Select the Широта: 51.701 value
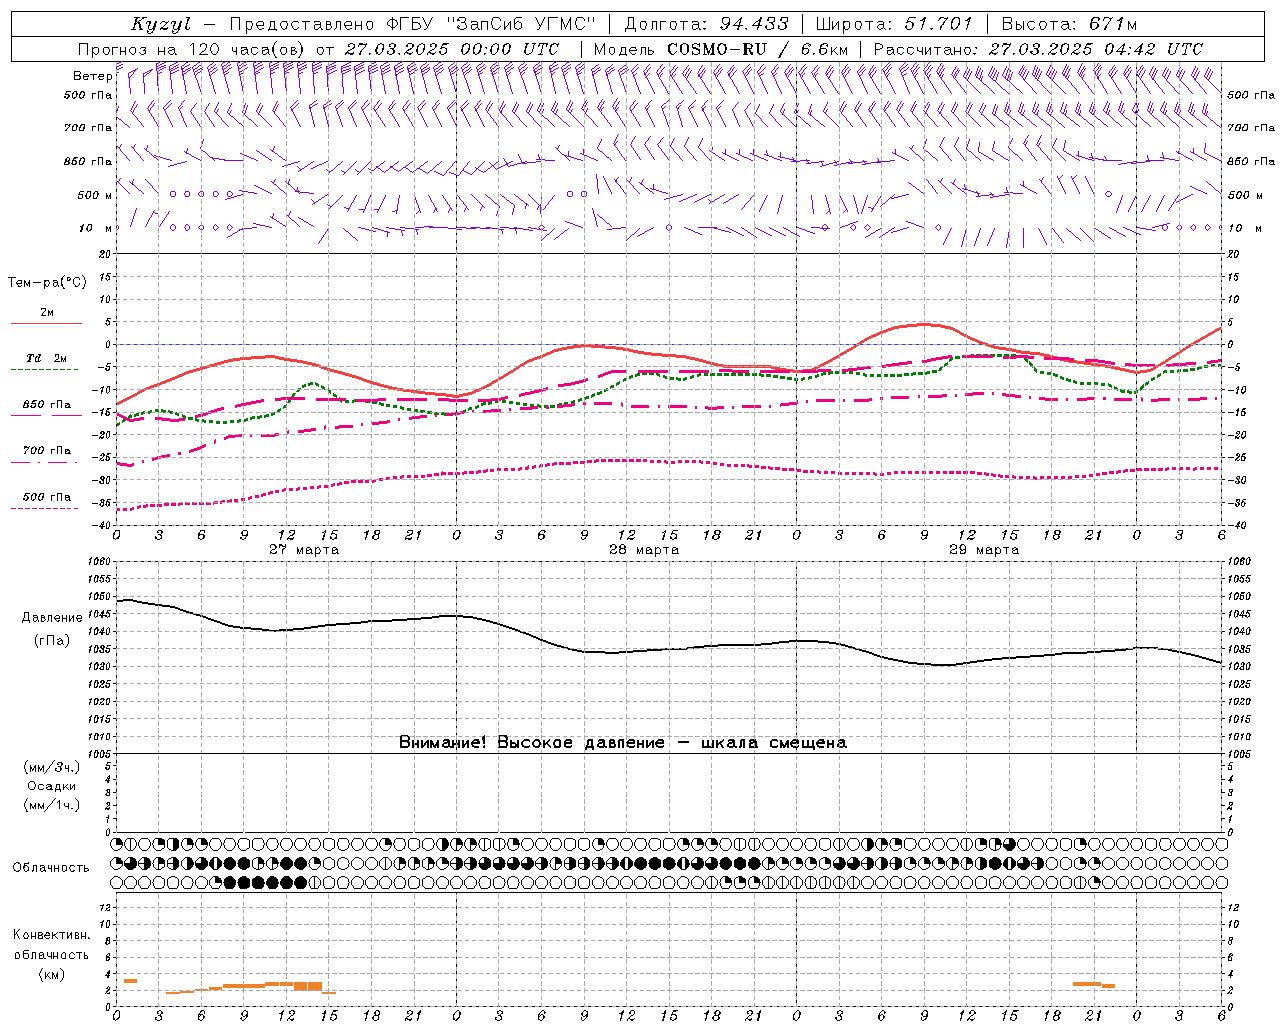 point(894,24)
